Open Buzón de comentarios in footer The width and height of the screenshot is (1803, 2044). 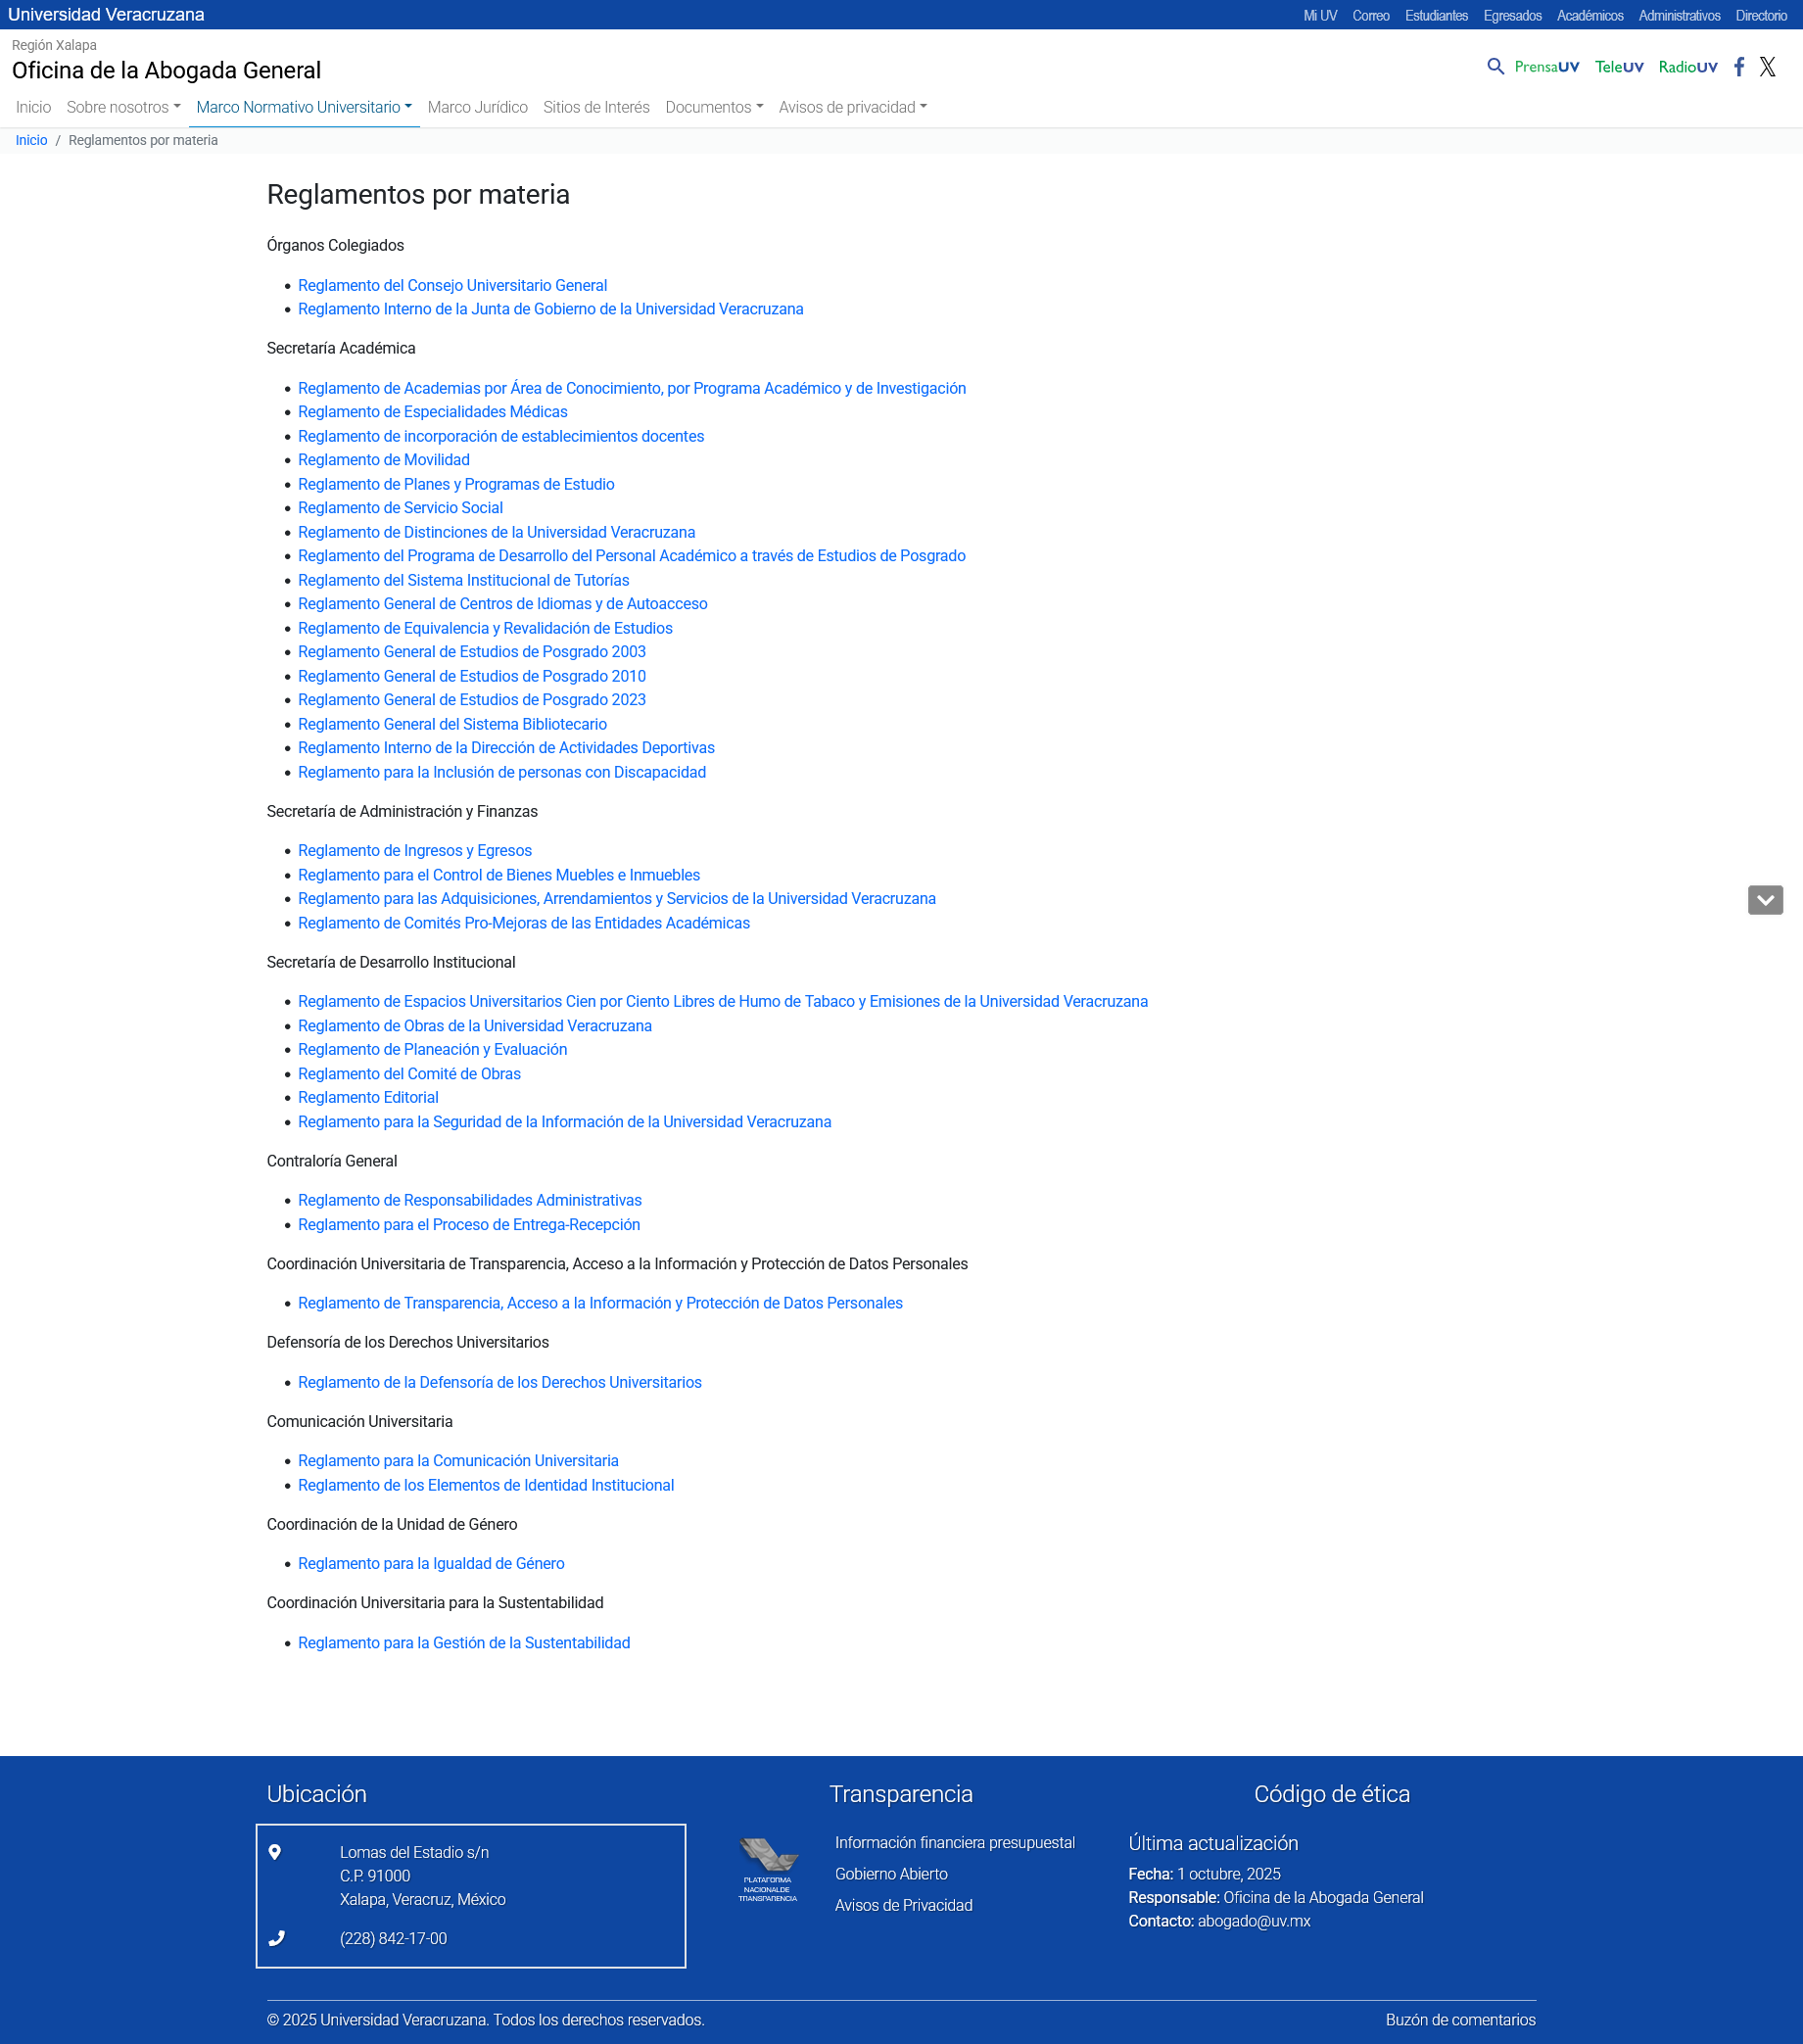[1460, 2019]
